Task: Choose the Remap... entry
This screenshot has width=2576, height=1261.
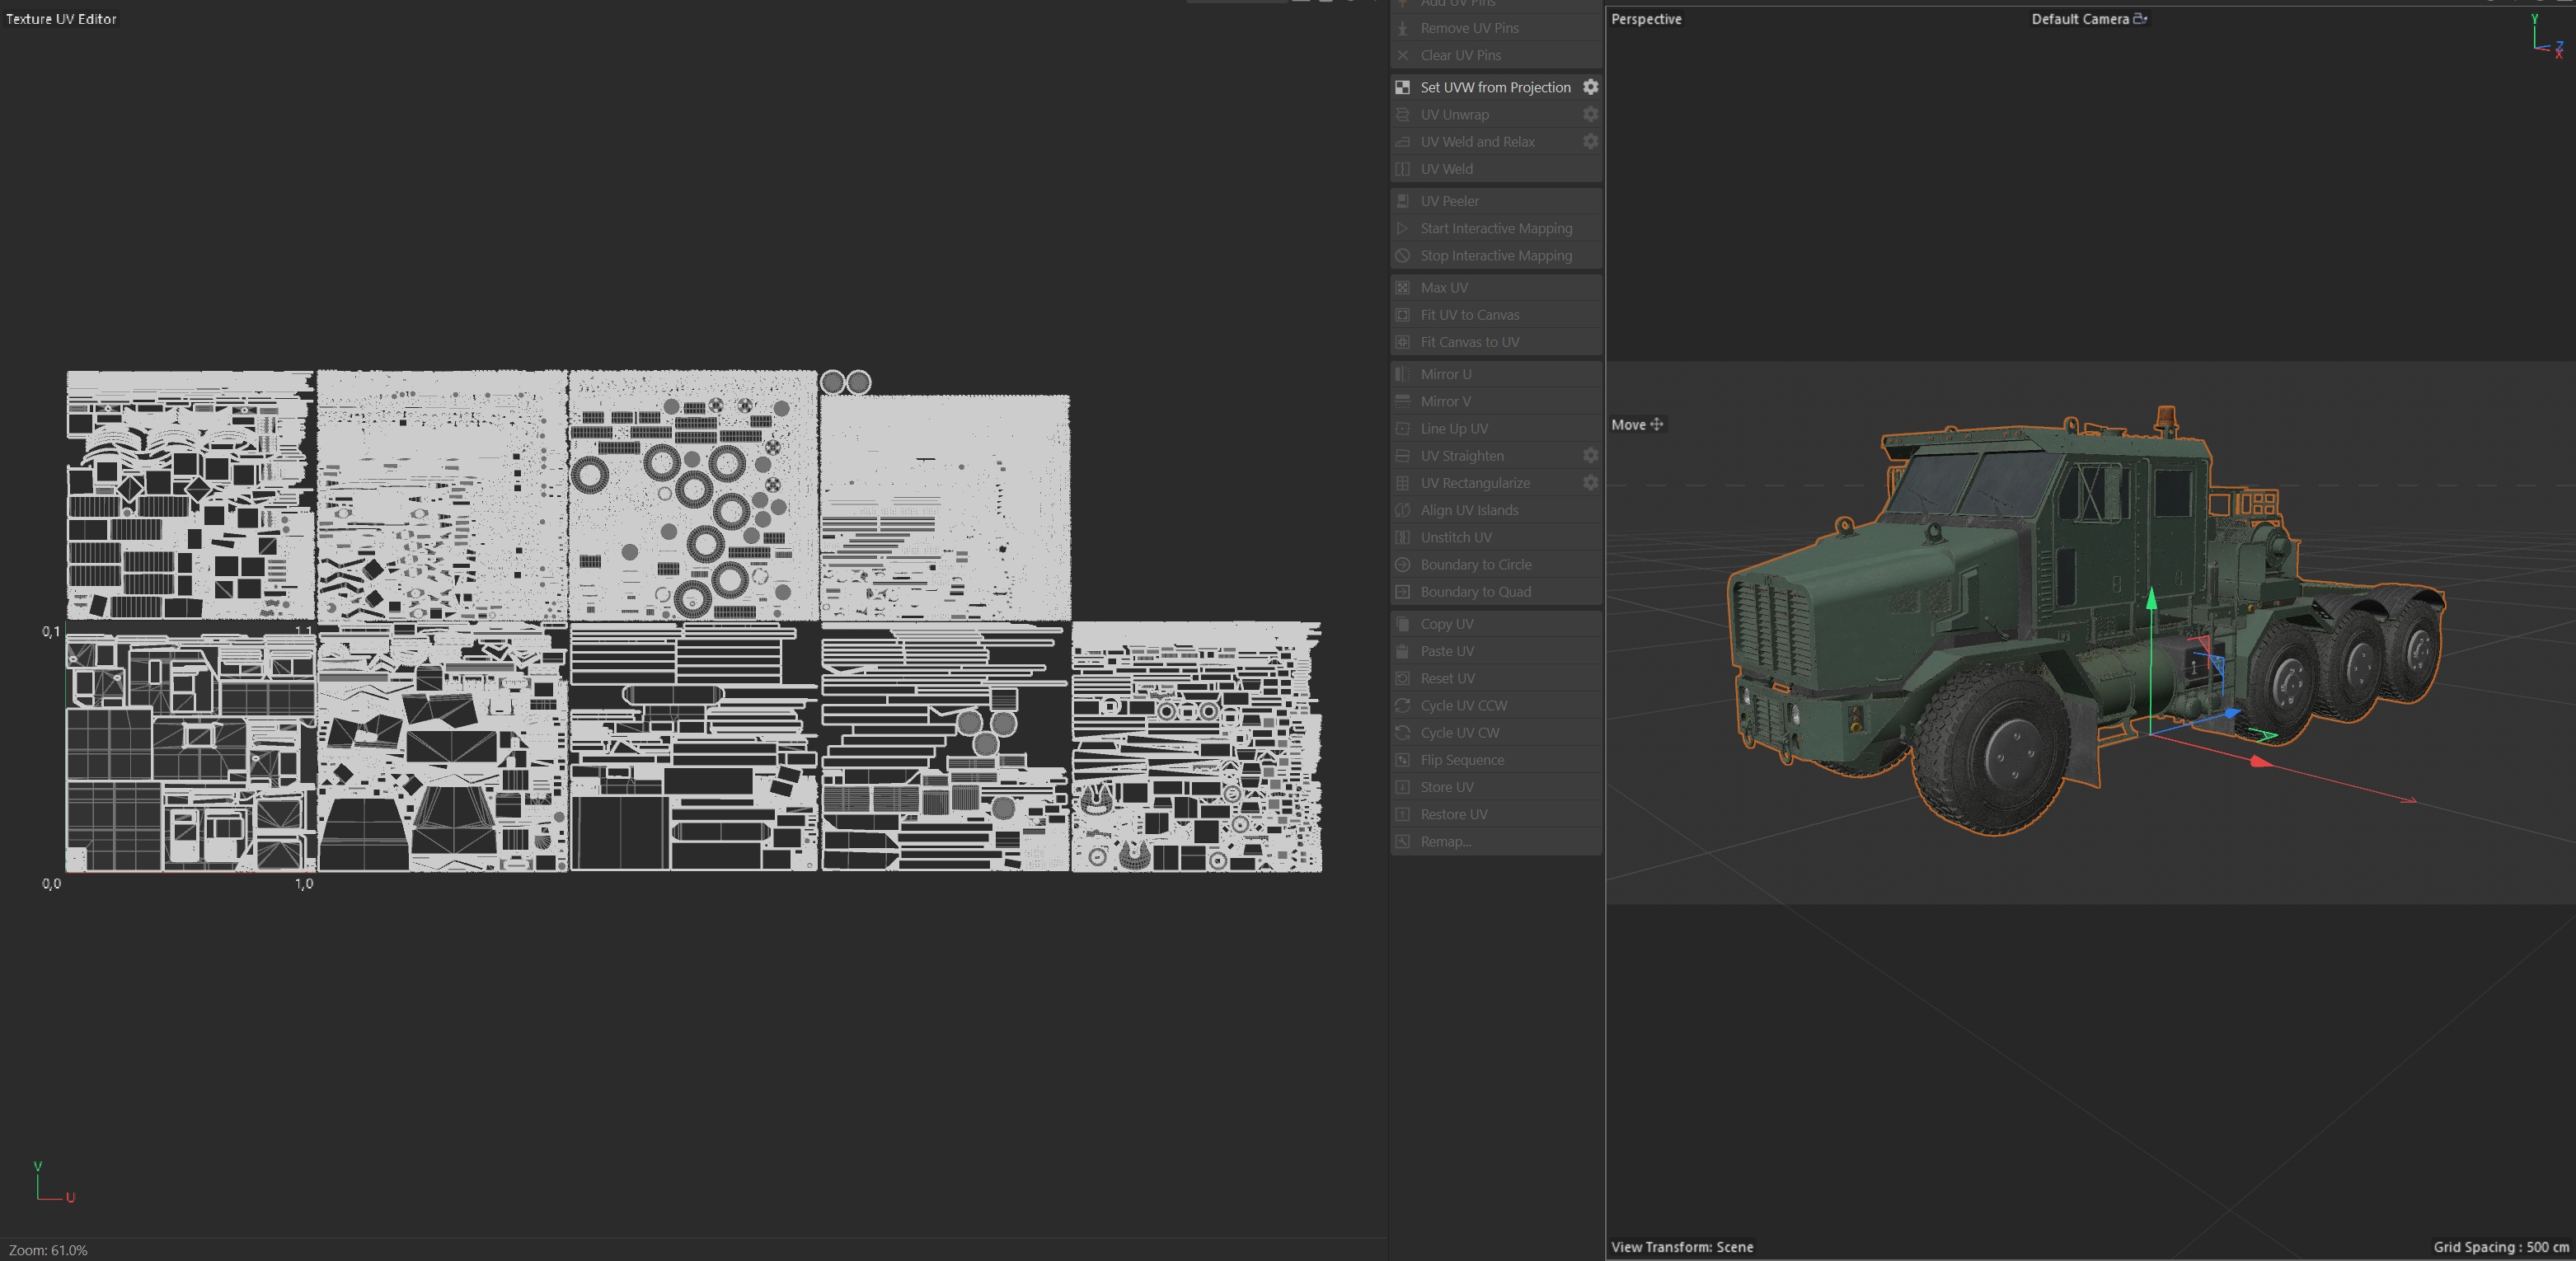Action: (x=1445, y=842)
